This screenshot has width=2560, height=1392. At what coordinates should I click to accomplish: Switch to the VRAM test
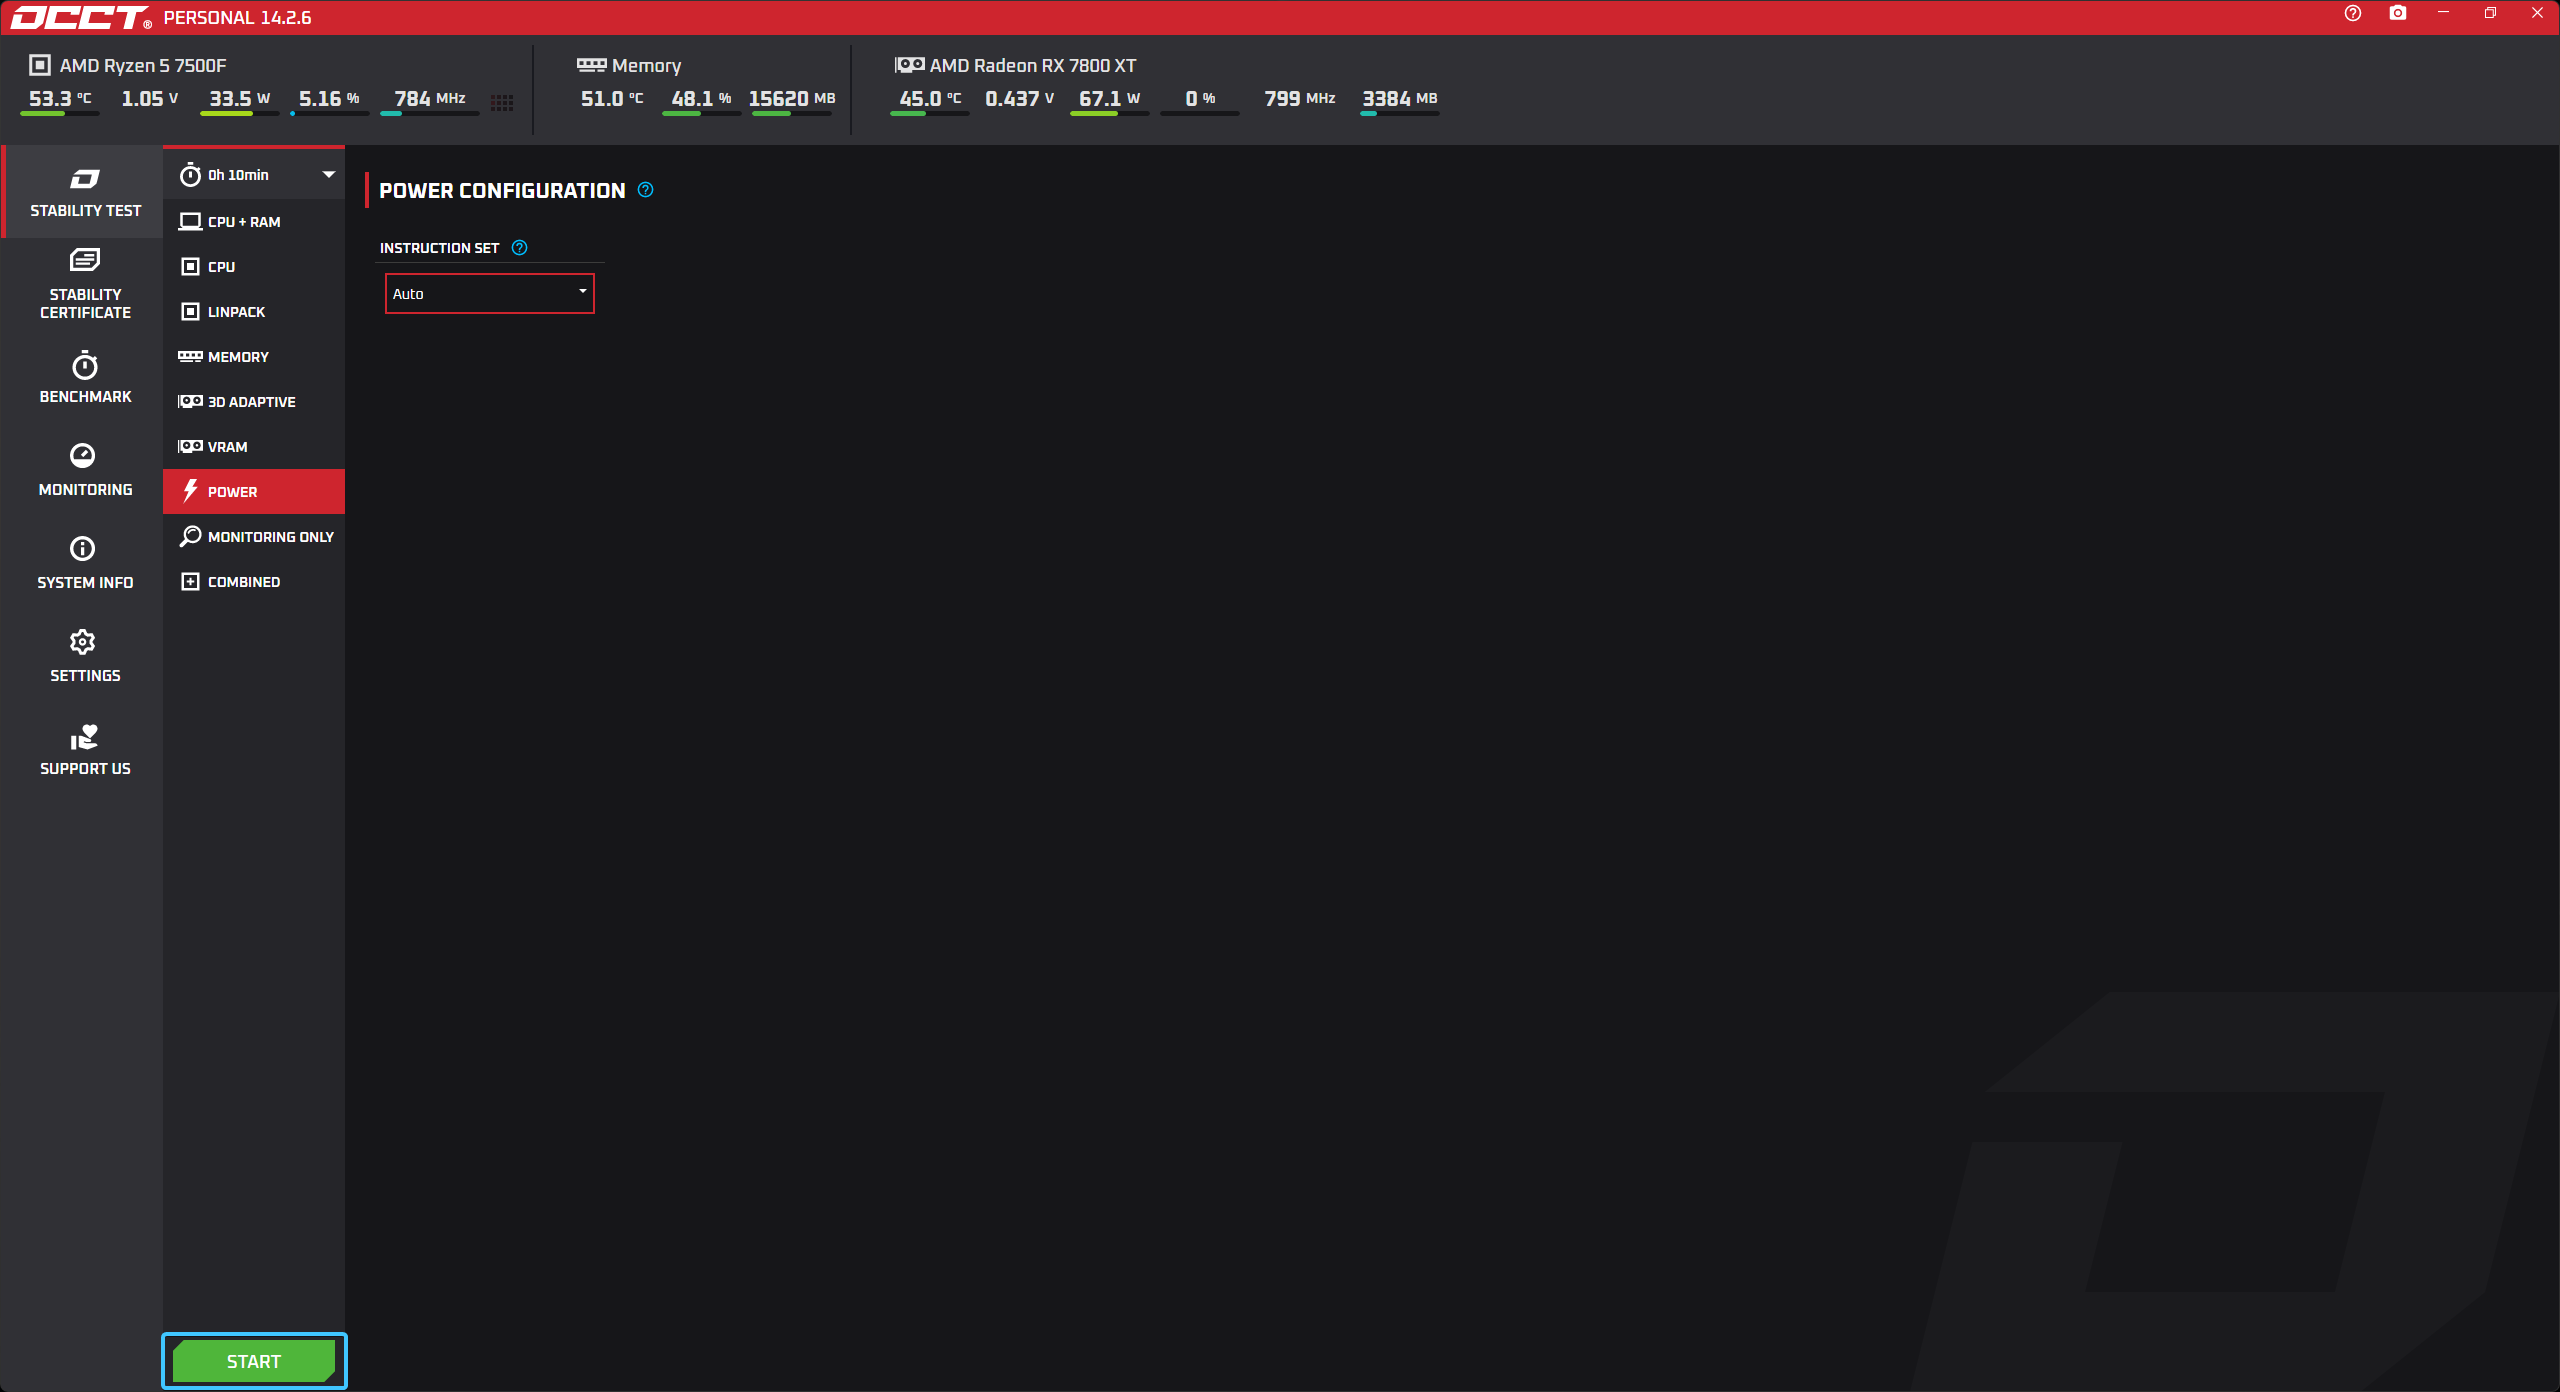(227, 447)
